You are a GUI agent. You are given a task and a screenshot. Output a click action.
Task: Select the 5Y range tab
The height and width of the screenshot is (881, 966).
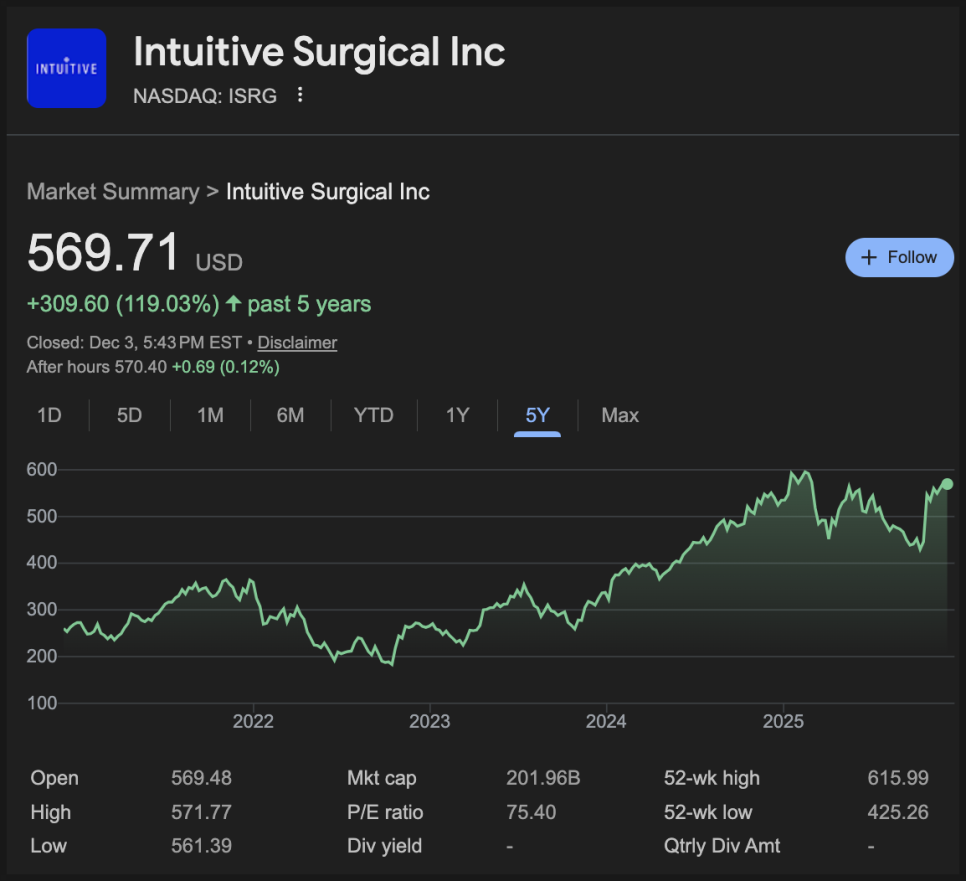[x=538, y=415]
